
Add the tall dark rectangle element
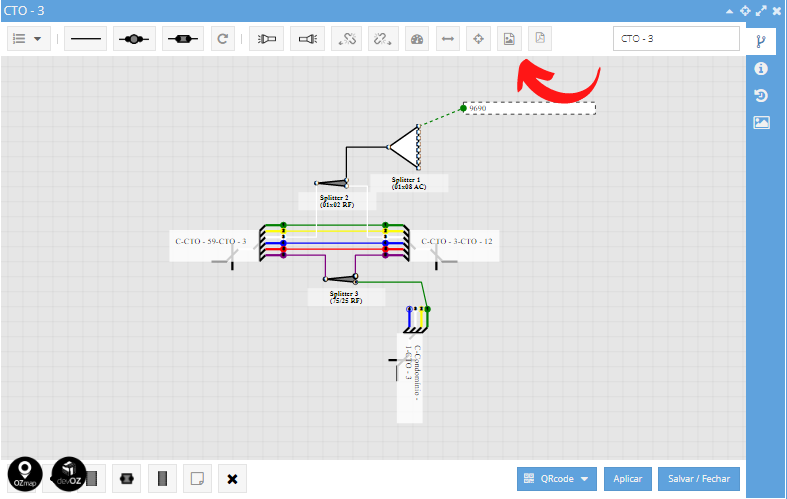point(162,479)
